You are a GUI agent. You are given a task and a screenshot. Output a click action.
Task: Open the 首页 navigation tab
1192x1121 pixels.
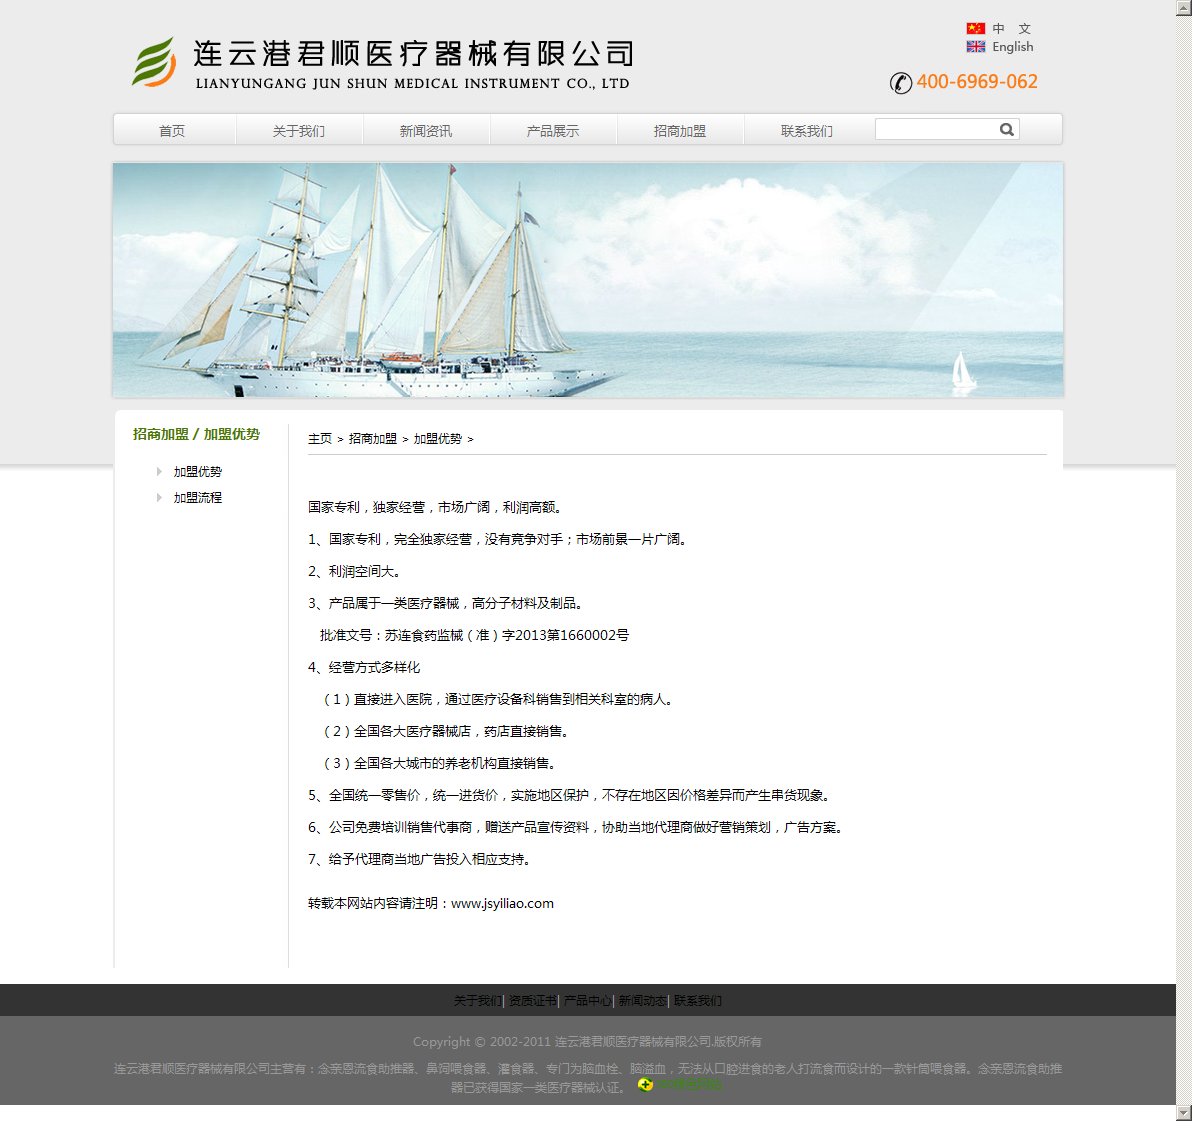pos(172,131)
